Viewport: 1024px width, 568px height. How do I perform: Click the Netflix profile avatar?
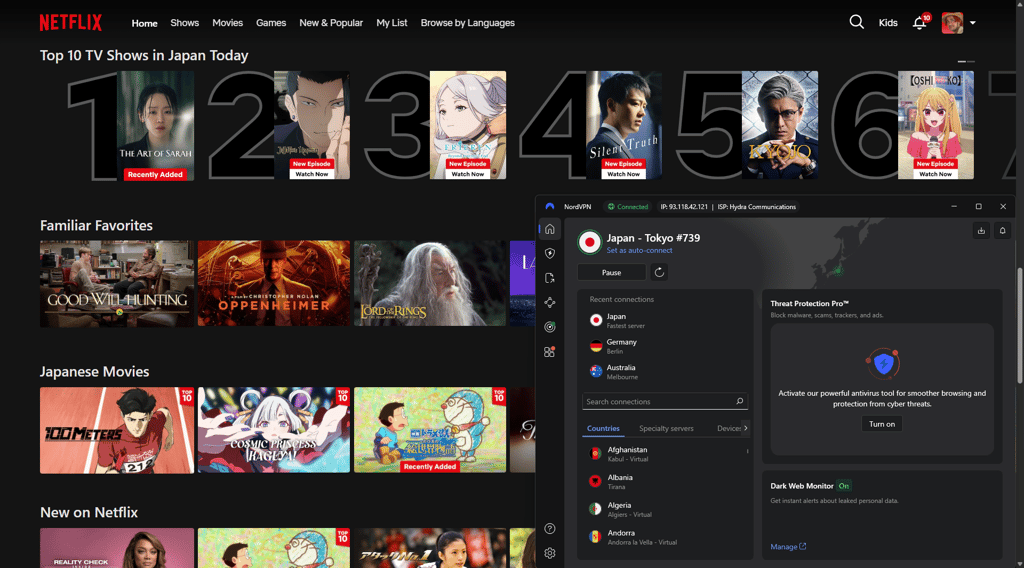(952, 23)
